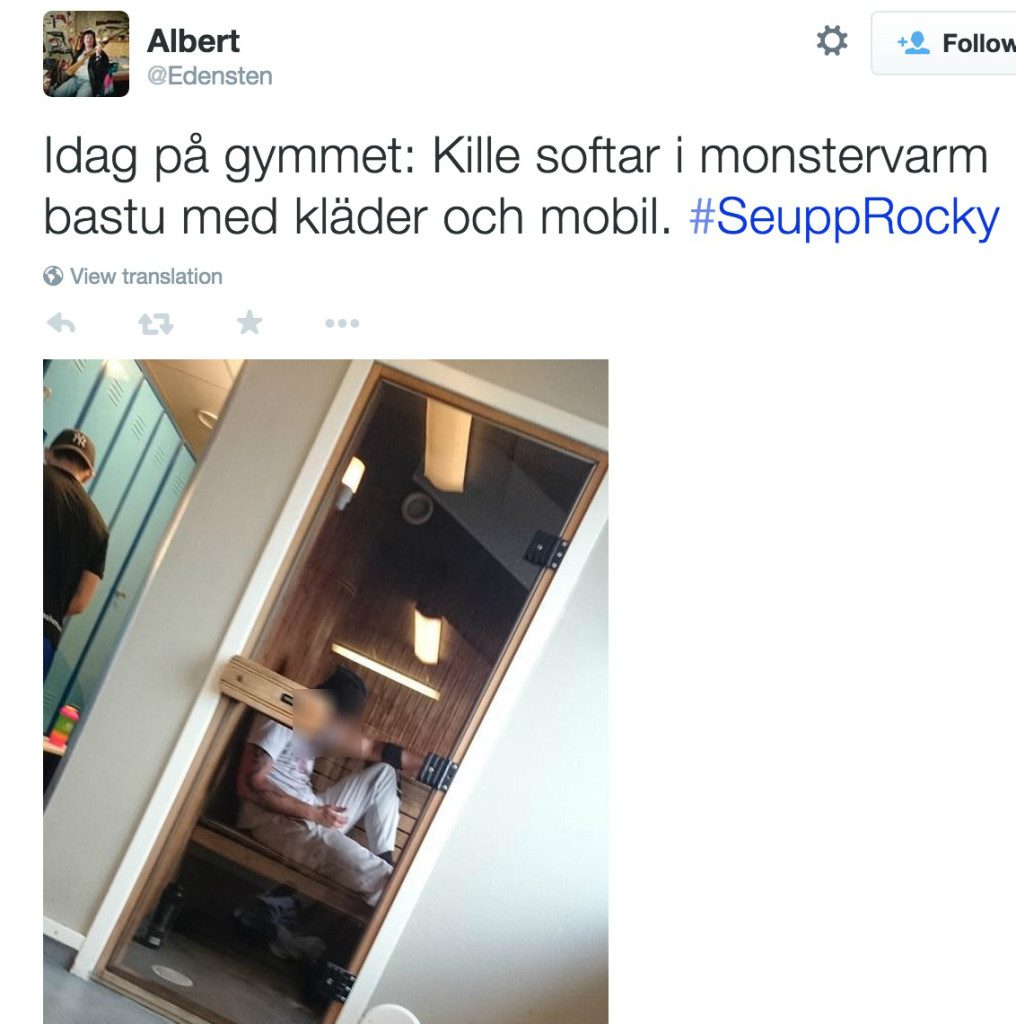Click the word 'monstervarm' in the tweet
This screenshot has width=1016, height=1024.
[x=843, y=157]
